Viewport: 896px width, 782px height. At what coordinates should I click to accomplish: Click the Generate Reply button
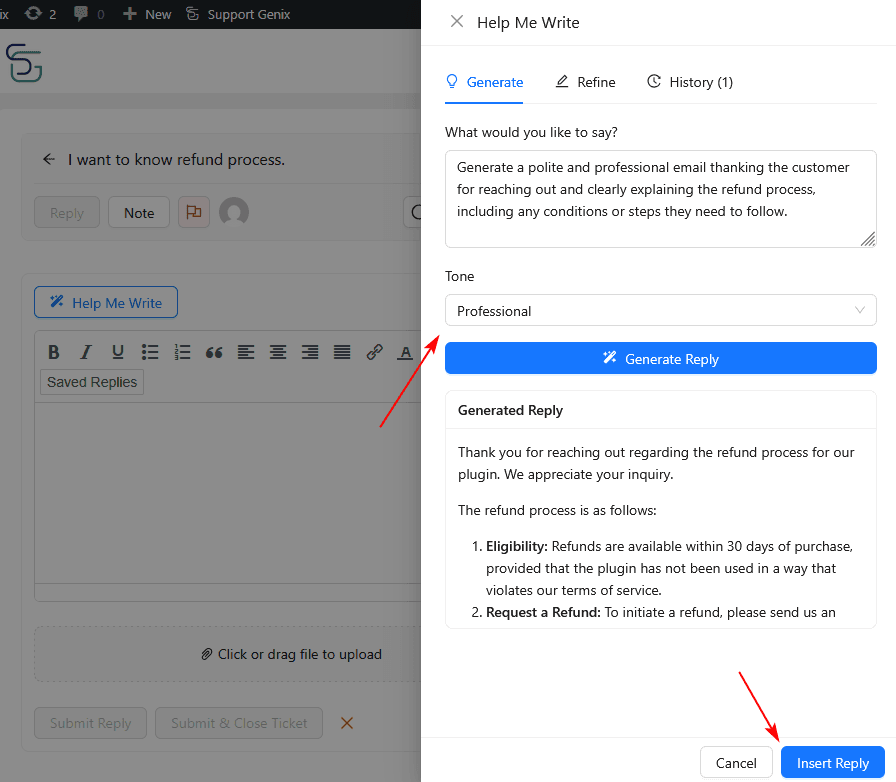(x=660, y=359)
